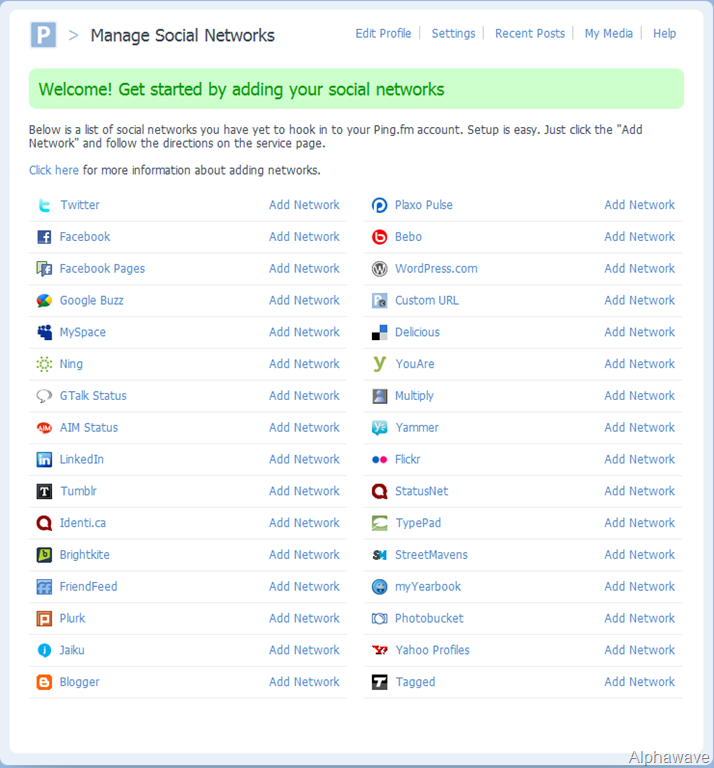Click the FriendFeed icon
This screenshot has width=714, height=768.
pos(44,587)
